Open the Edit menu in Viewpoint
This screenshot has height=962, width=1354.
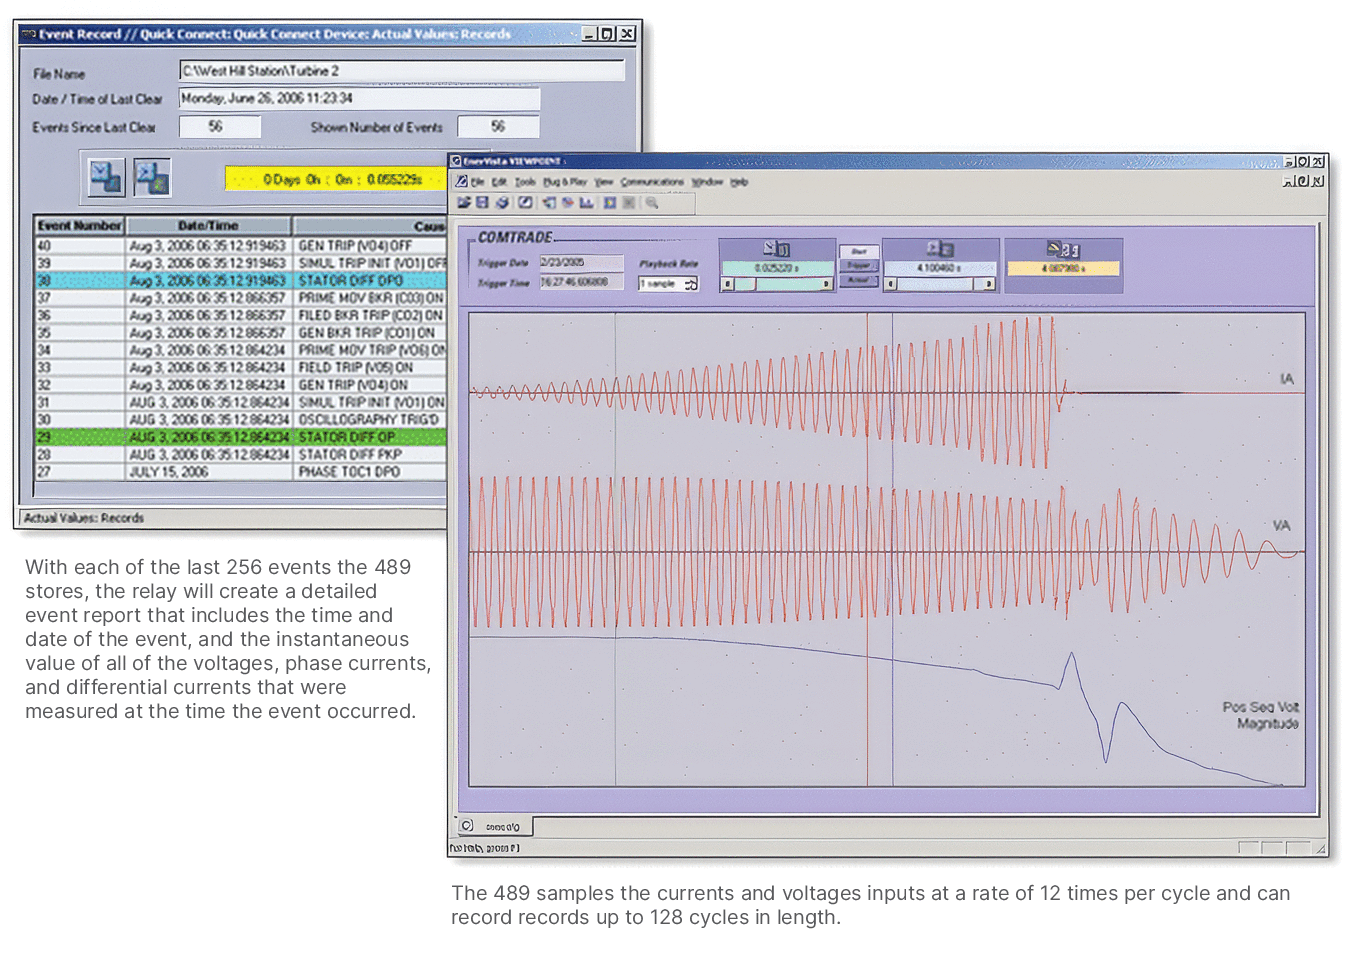pos(499,182)
